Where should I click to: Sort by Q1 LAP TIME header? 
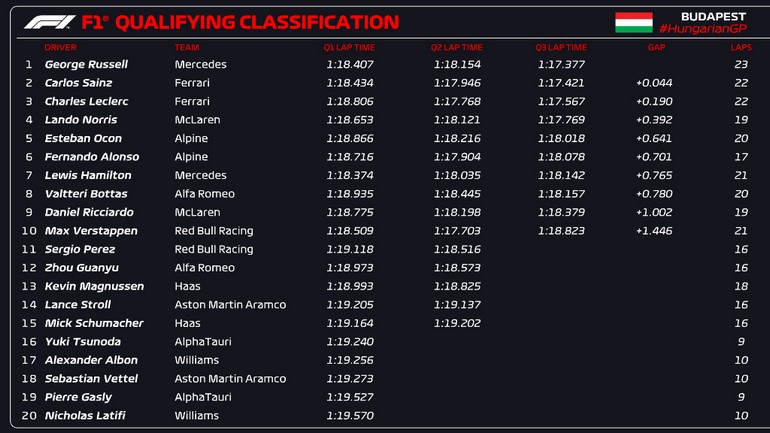pos(349,47)
